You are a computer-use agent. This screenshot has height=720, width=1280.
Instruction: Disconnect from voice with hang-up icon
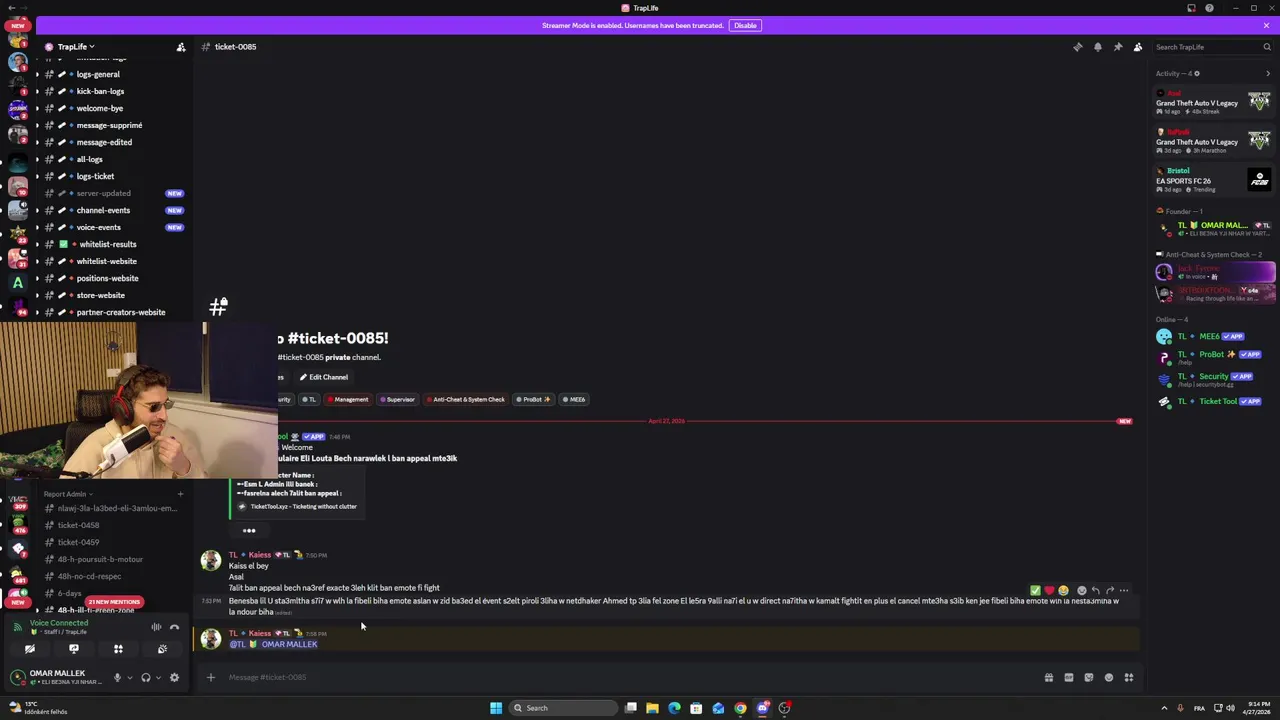[x=174, y=627]
